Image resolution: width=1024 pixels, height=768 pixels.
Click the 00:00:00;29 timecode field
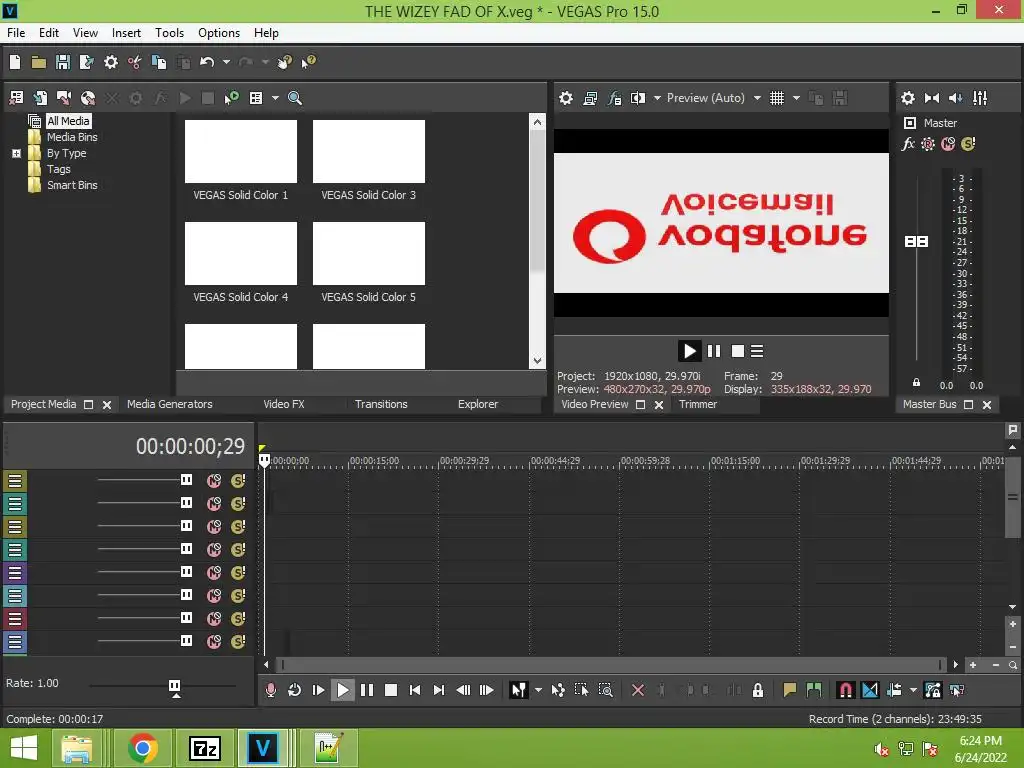[x=190, y=446]
